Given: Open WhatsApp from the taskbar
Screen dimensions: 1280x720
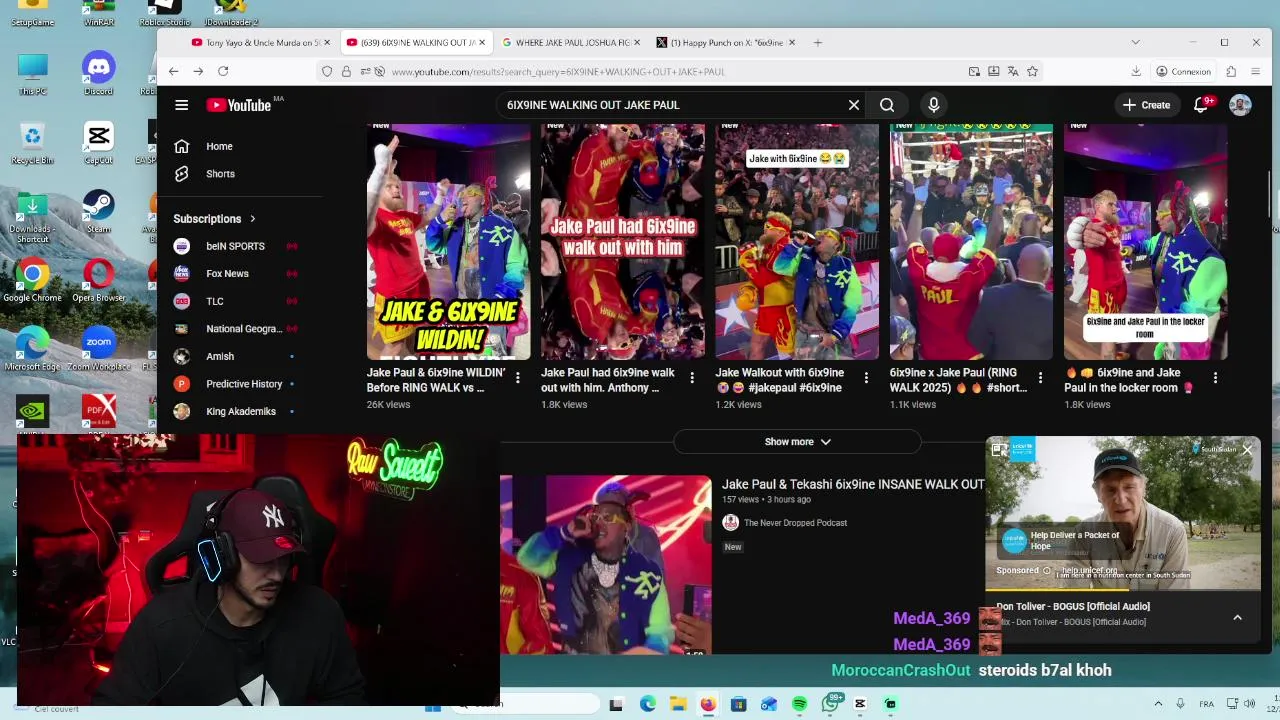Looking at the screenshot, I should tap(830, 704).
